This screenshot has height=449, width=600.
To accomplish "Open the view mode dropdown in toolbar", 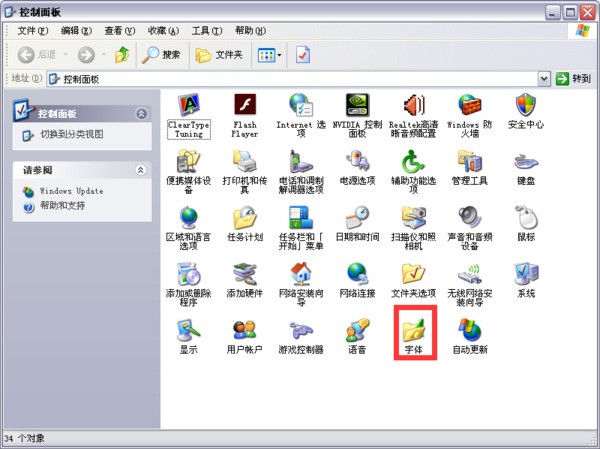I will pyautogui.click(x=270, y=54).
